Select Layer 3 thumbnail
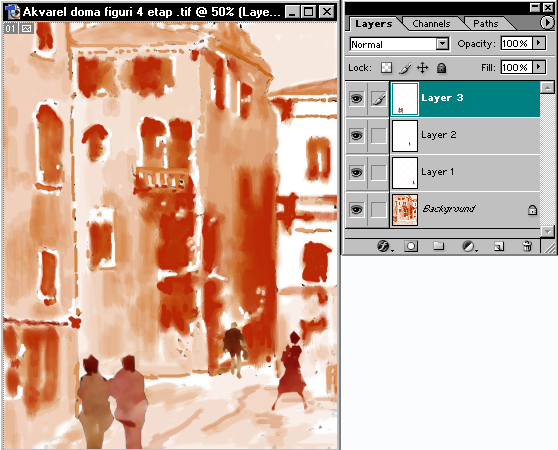This screenshot has height=450, width=558. tap(405, 99)
